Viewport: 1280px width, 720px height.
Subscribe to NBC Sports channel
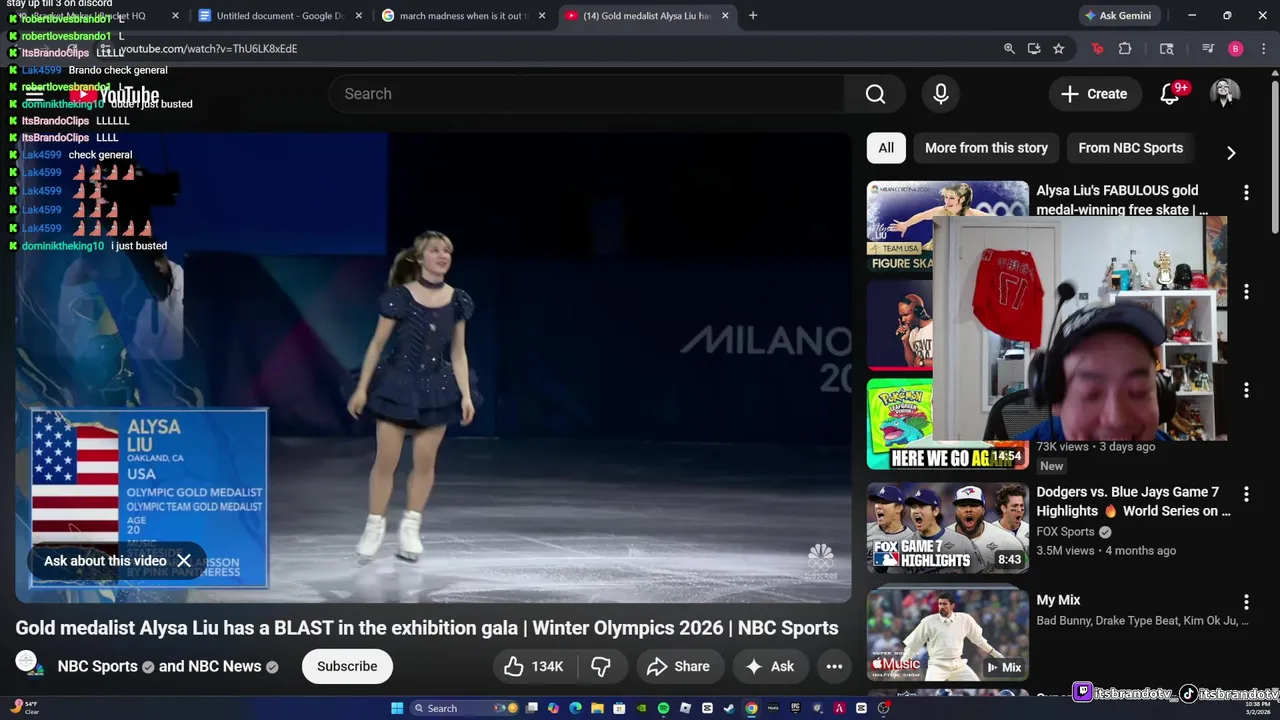pos(347,666)
